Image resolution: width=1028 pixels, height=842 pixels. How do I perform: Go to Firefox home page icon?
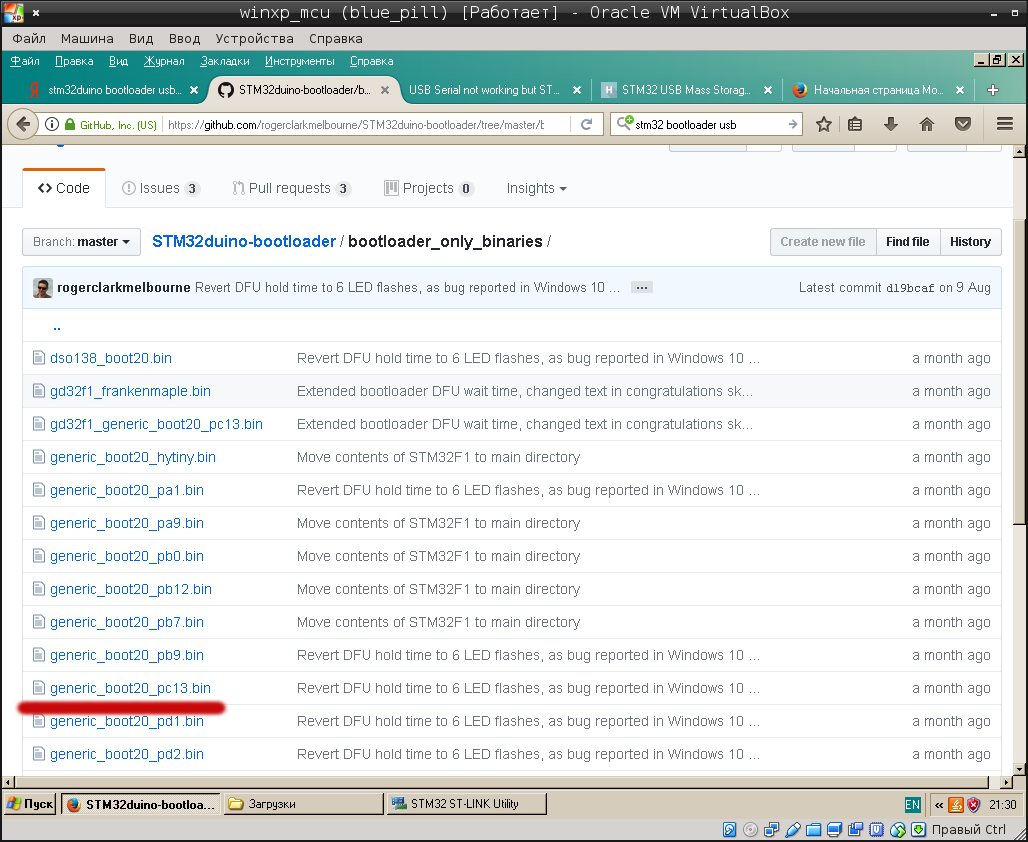point(926,124)
